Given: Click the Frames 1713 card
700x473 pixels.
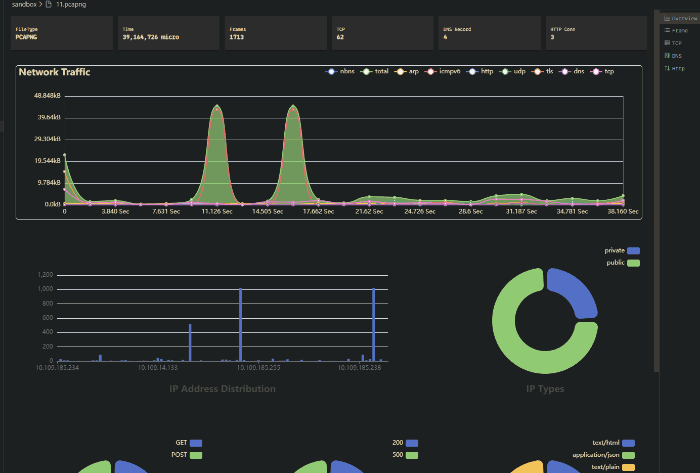Looking at the screenshot, I should click(276, 33).
